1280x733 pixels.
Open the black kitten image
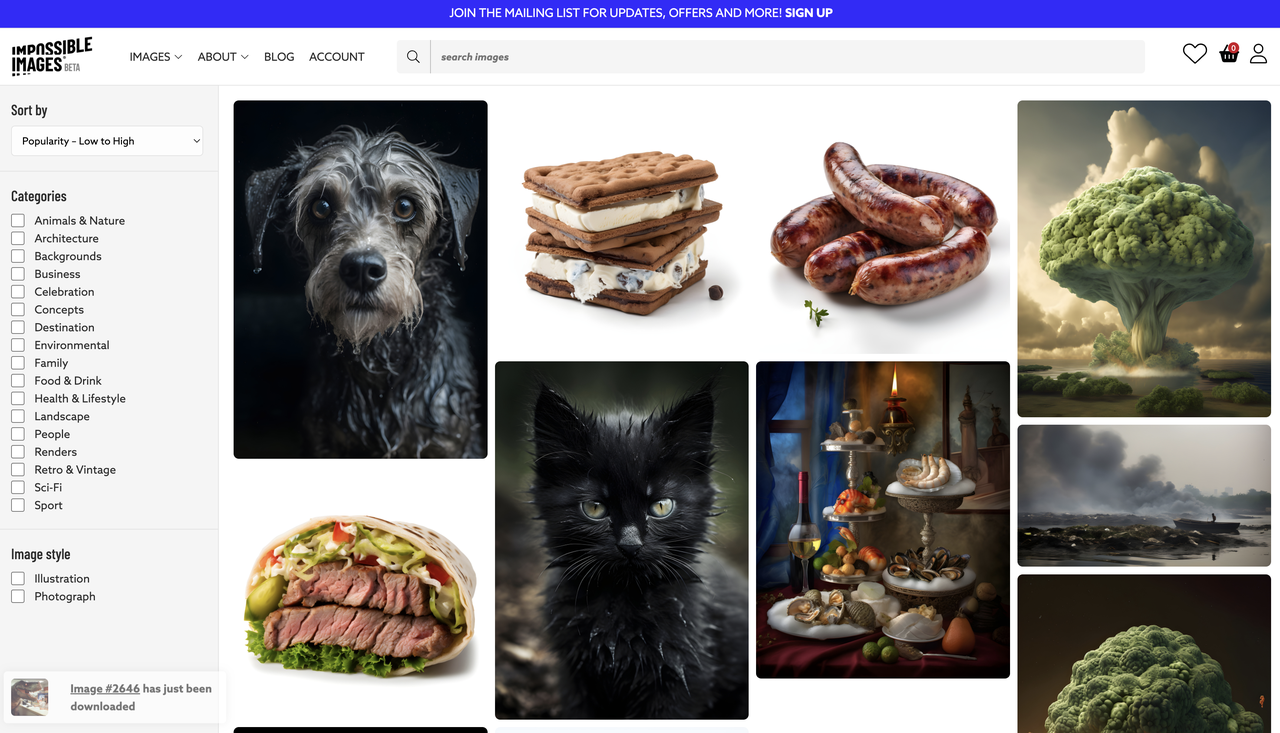(x=622, y=540)
